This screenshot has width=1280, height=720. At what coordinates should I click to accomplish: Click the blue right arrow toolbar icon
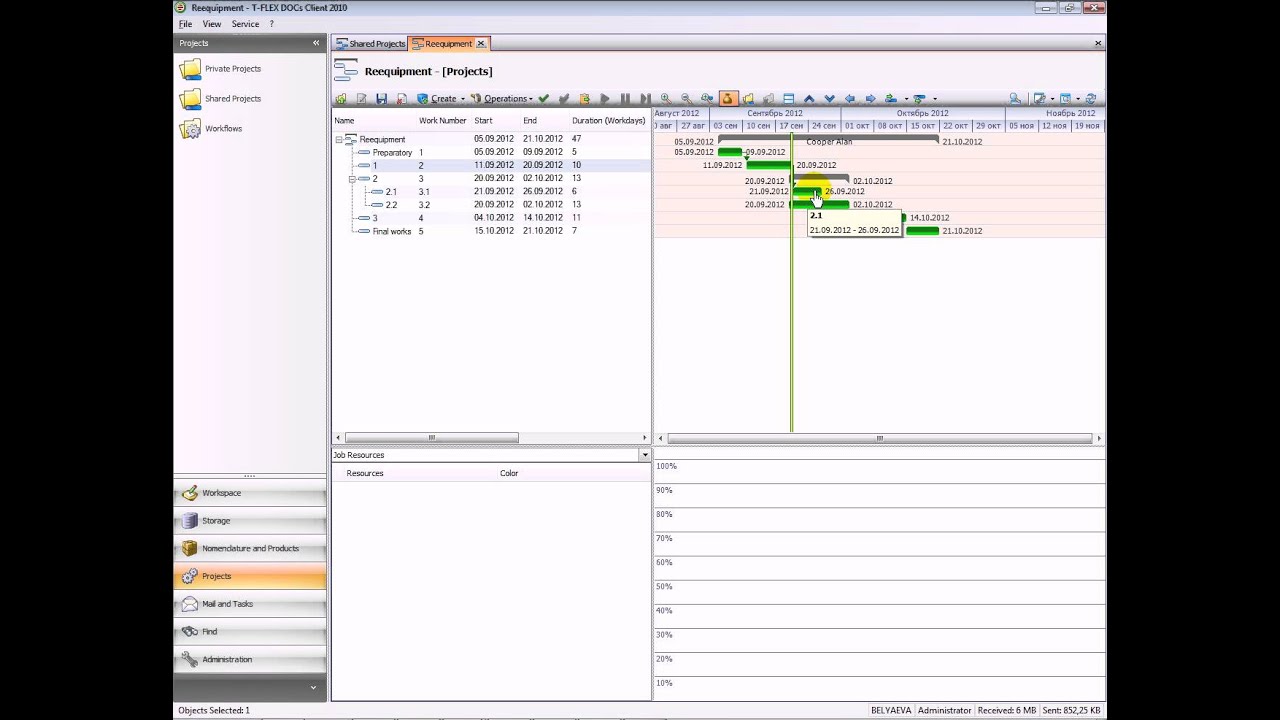(x=870, y=99)
